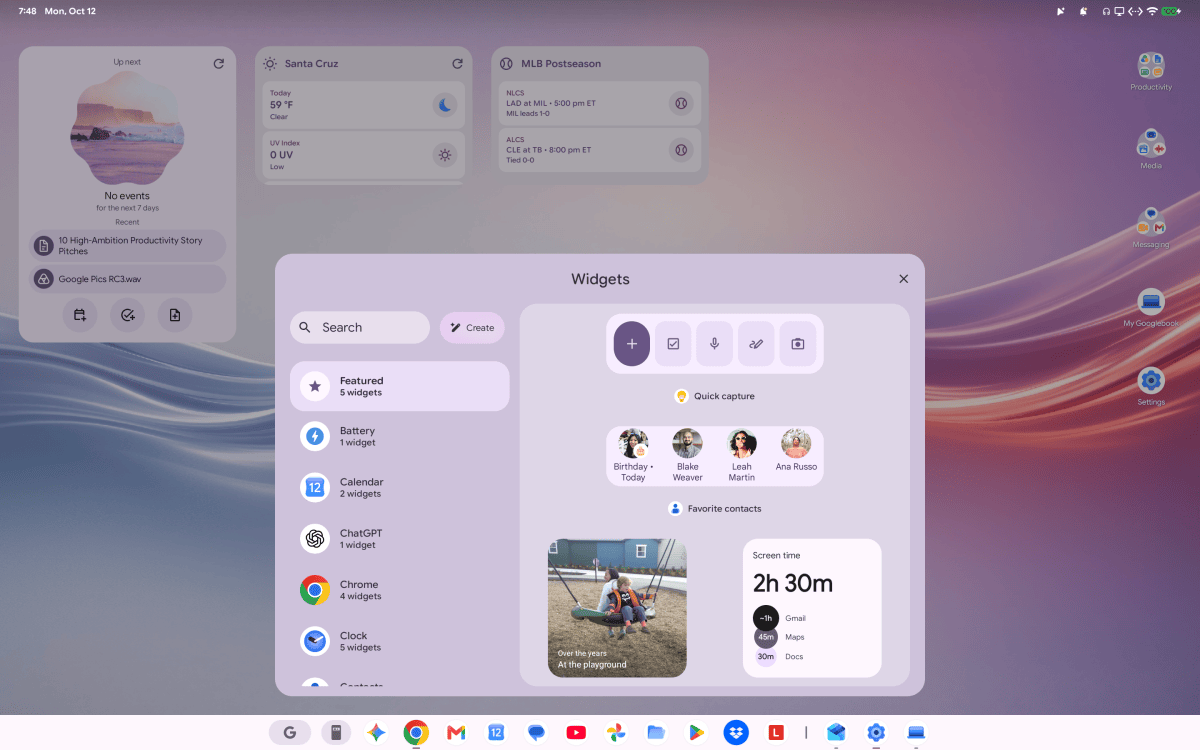
Task: Open the Files app from the taskbar
Action: [656, 733]
